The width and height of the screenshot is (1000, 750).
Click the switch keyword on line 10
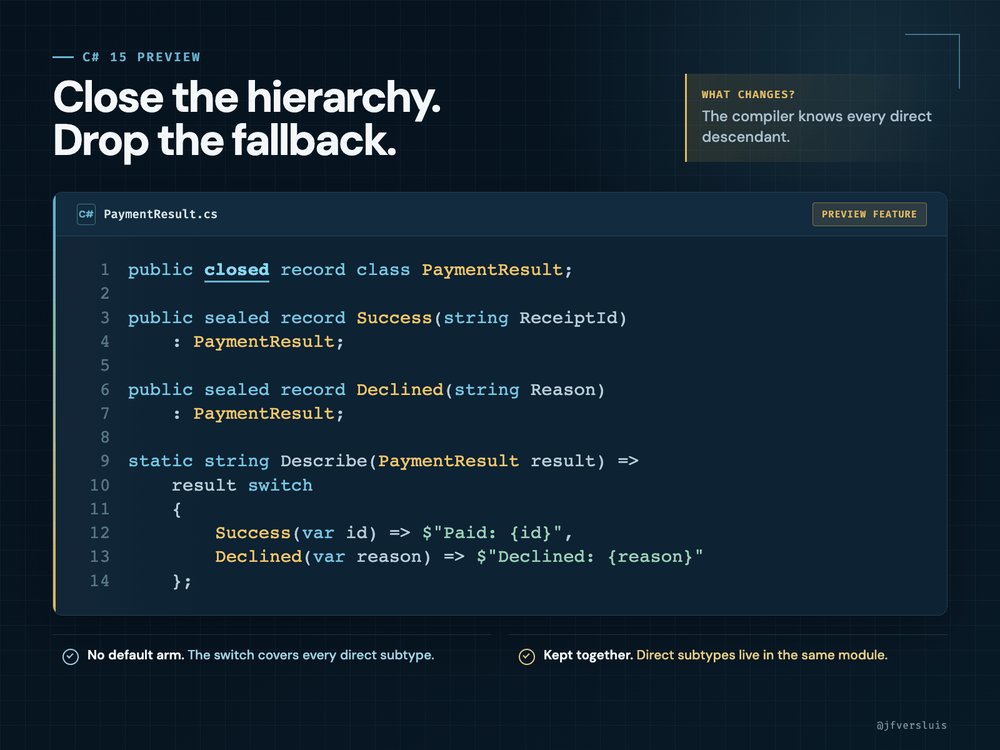click(280, 485)
